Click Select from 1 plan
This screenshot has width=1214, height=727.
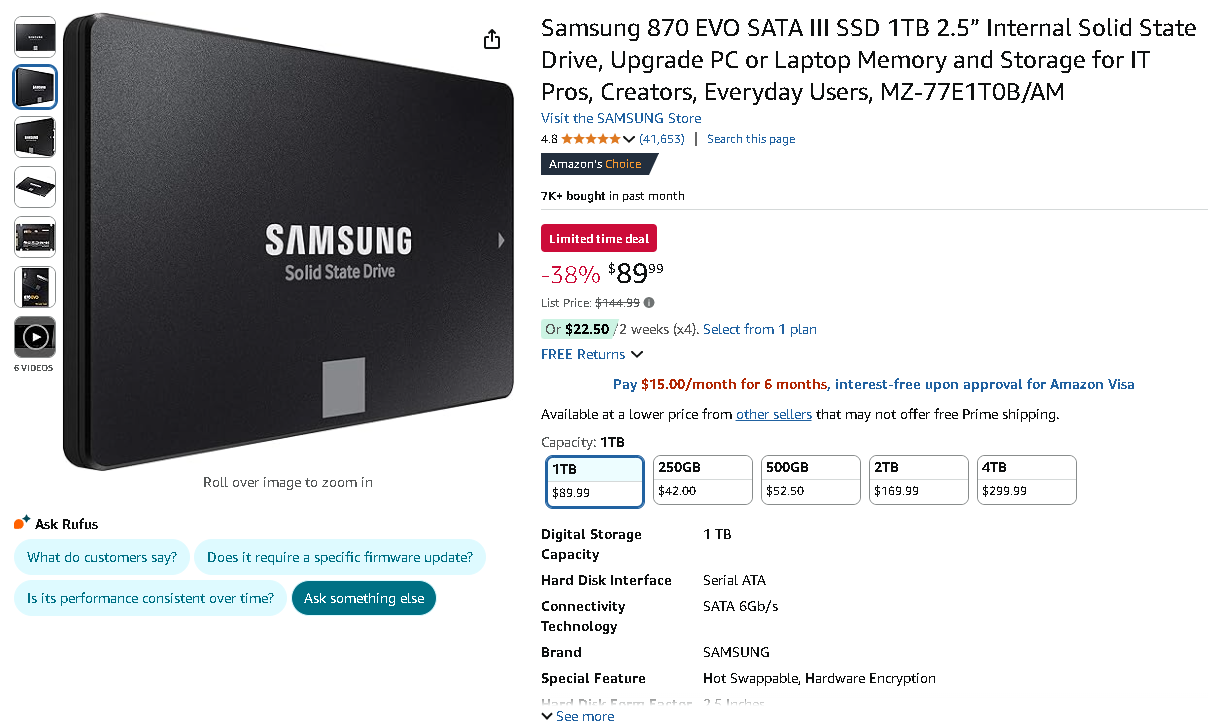click(x=759, y=328)
